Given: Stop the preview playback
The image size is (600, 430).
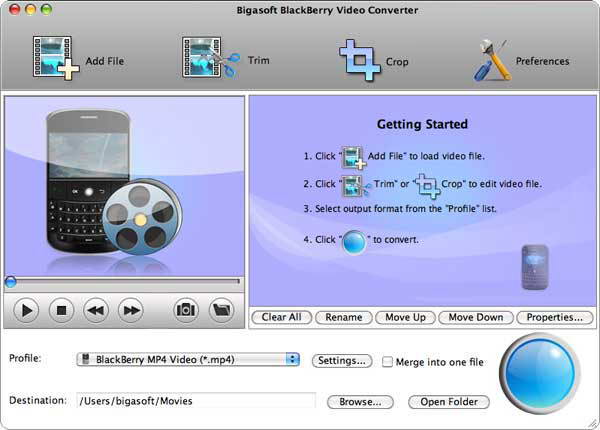Looking at the screenshot, I should (x=61, y=310).
